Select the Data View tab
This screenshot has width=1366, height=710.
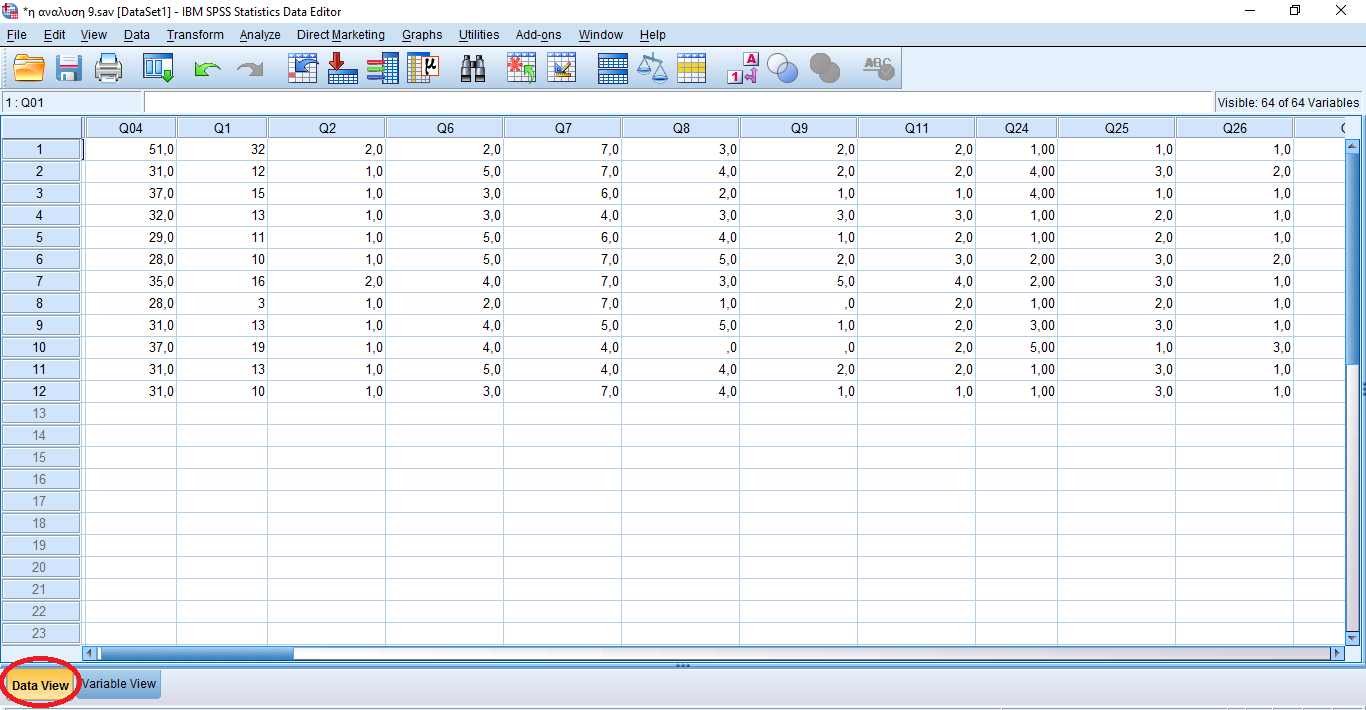40,685
